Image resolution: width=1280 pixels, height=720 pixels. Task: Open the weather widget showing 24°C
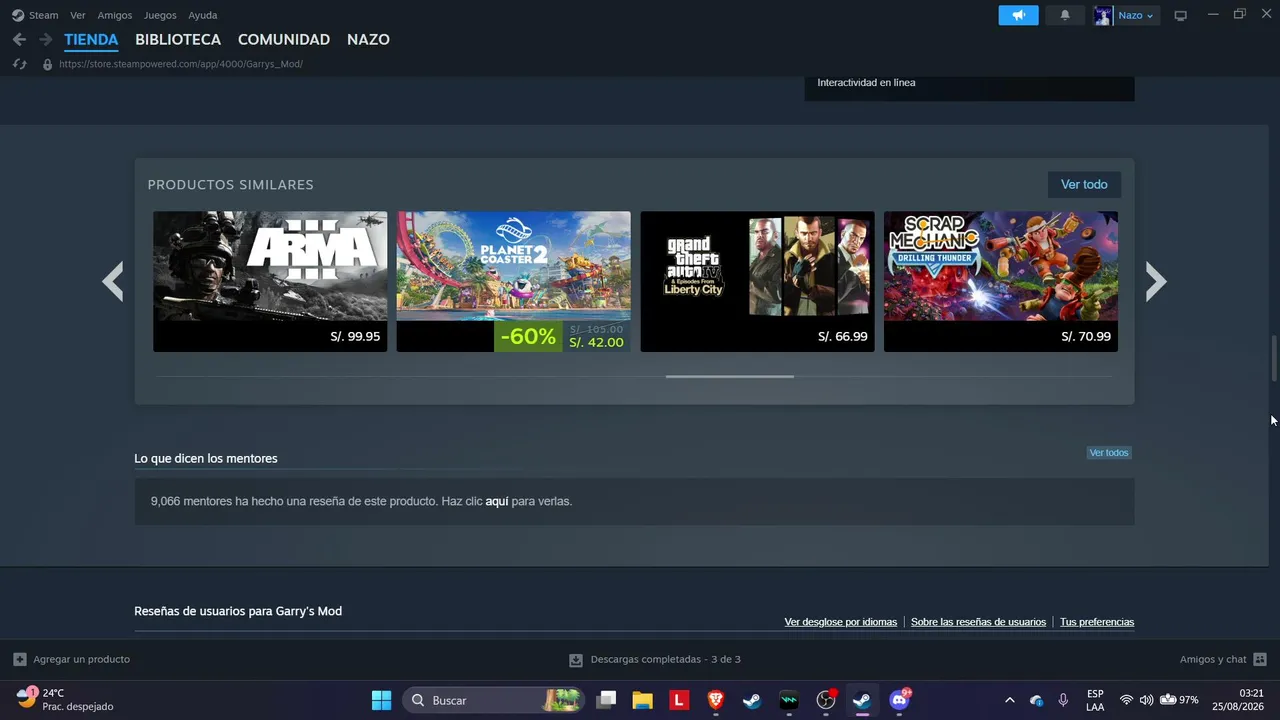(66, 700)
